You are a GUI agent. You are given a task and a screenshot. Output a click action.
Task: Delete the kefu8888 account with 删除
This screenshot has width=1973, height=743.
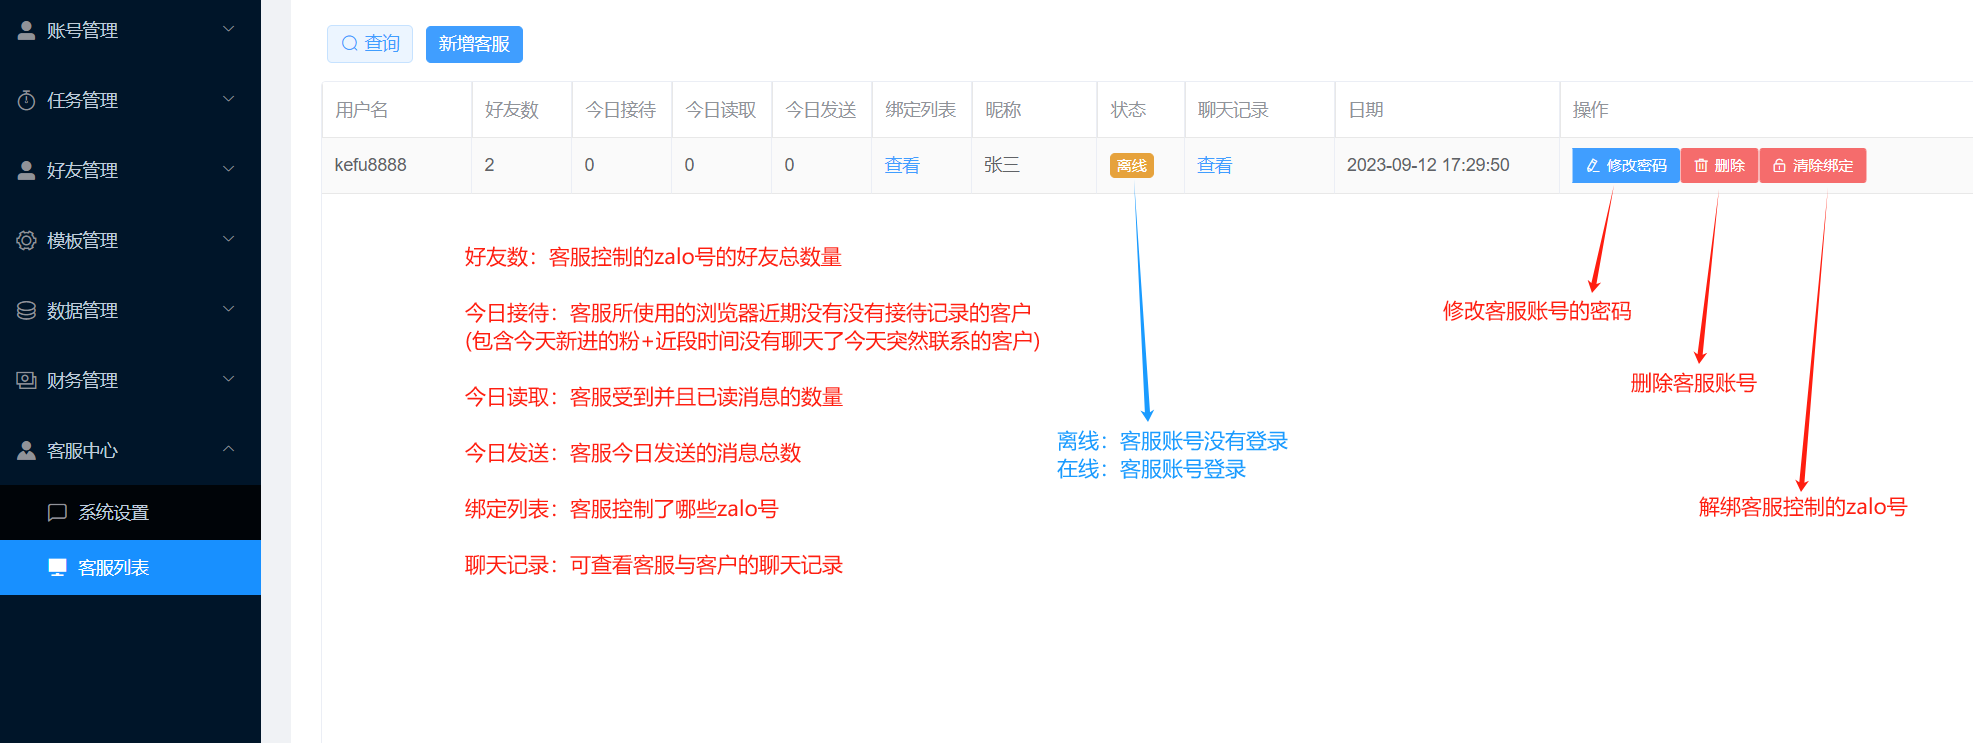point(1719,166)
